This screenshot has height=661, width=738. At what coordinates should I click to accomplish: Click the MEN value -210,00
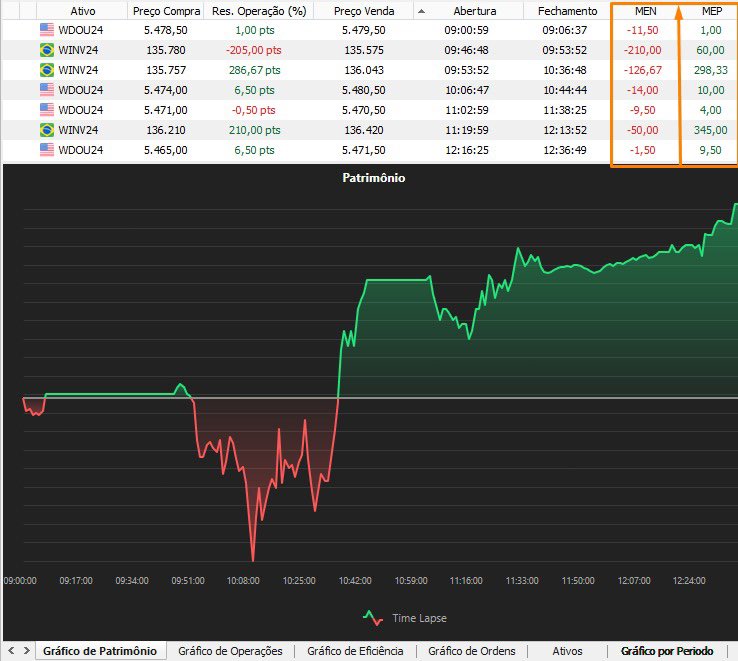642,50
